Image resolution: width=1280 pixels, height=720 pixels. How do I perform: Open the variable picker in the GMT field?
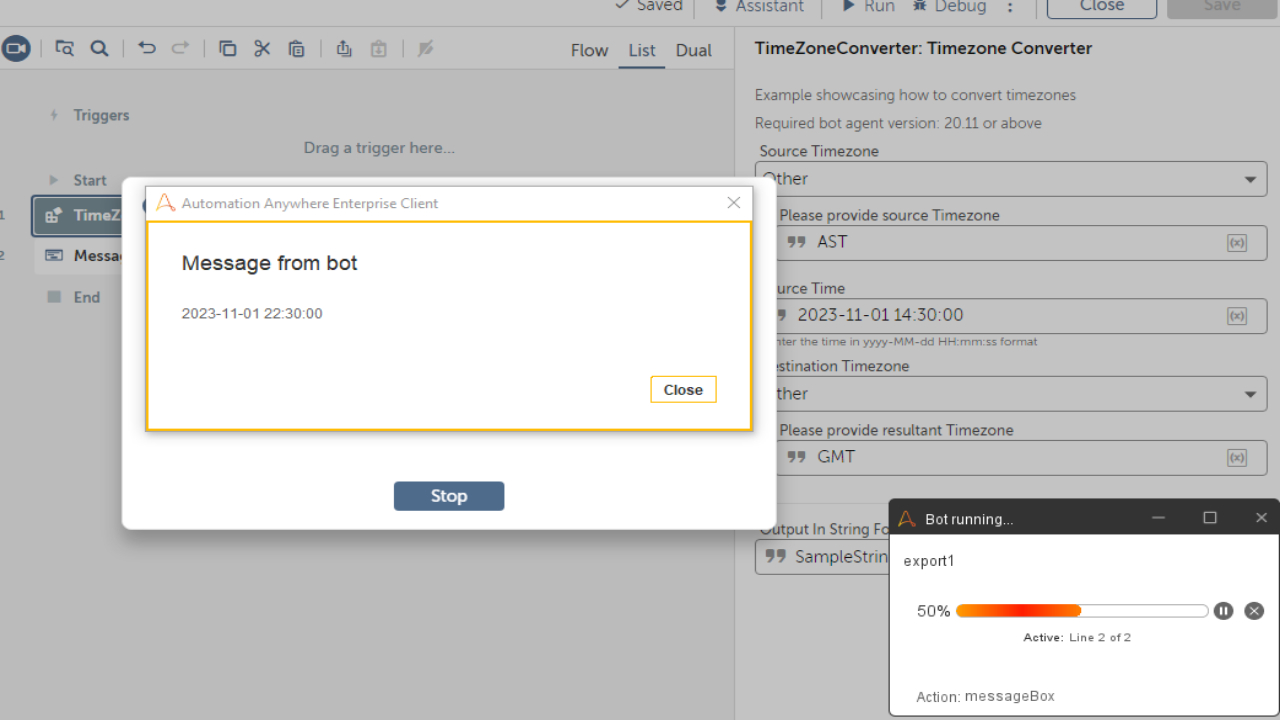(x=1237, y=457)
